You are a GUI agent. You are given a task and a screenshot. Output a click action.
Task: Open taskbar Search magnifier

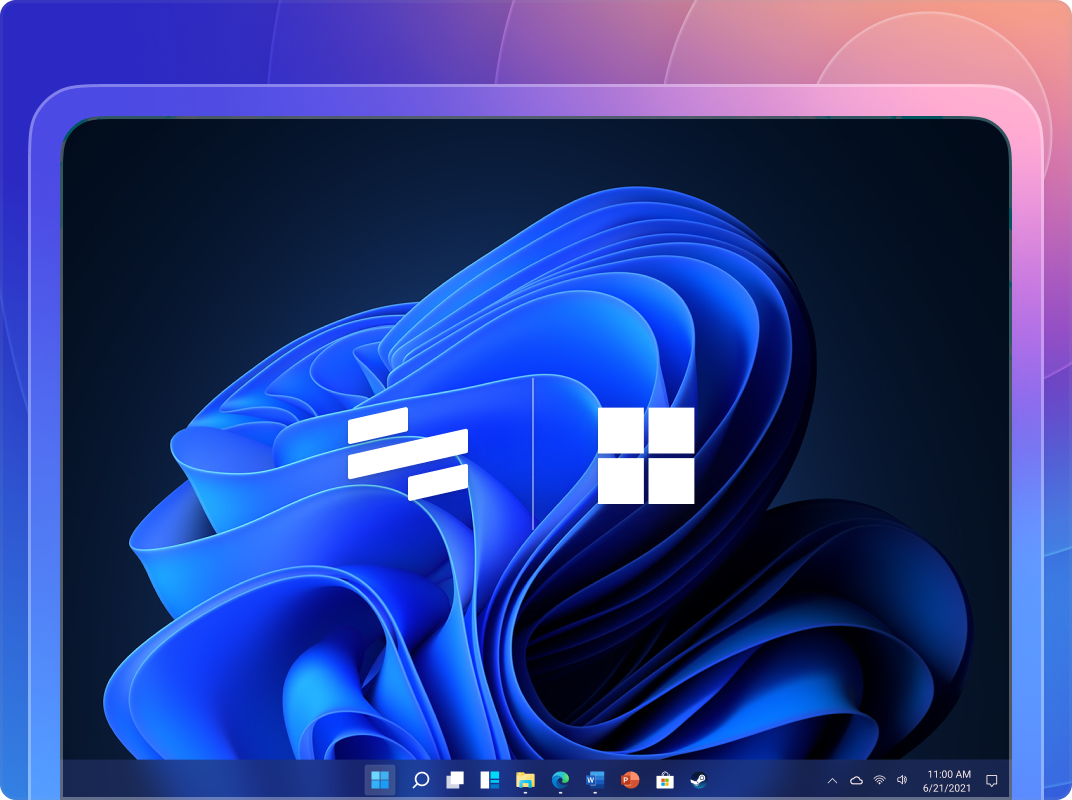pos(420,779)
